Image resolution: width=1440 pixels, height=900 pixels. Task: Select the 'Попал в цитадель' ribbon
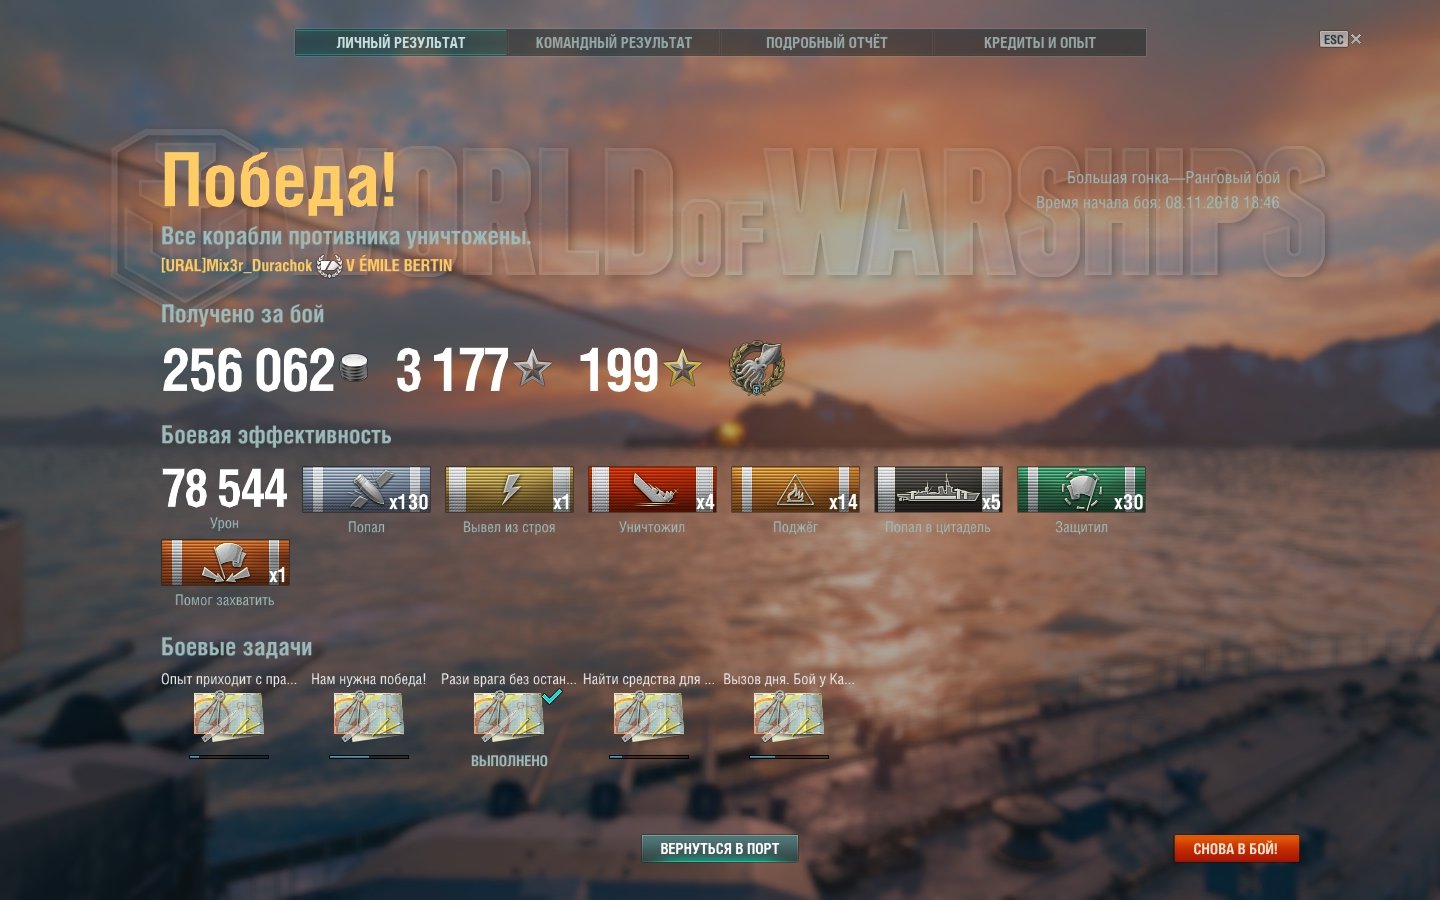click(x=938, y=490)
